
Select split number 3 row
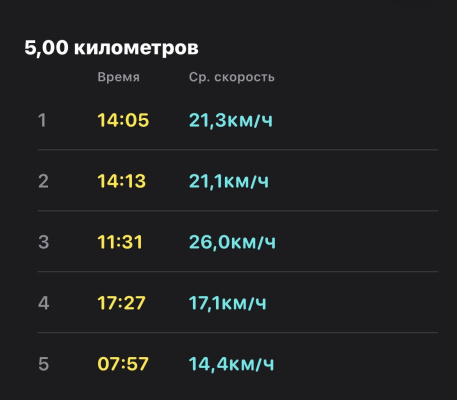(x=238, y=242)
